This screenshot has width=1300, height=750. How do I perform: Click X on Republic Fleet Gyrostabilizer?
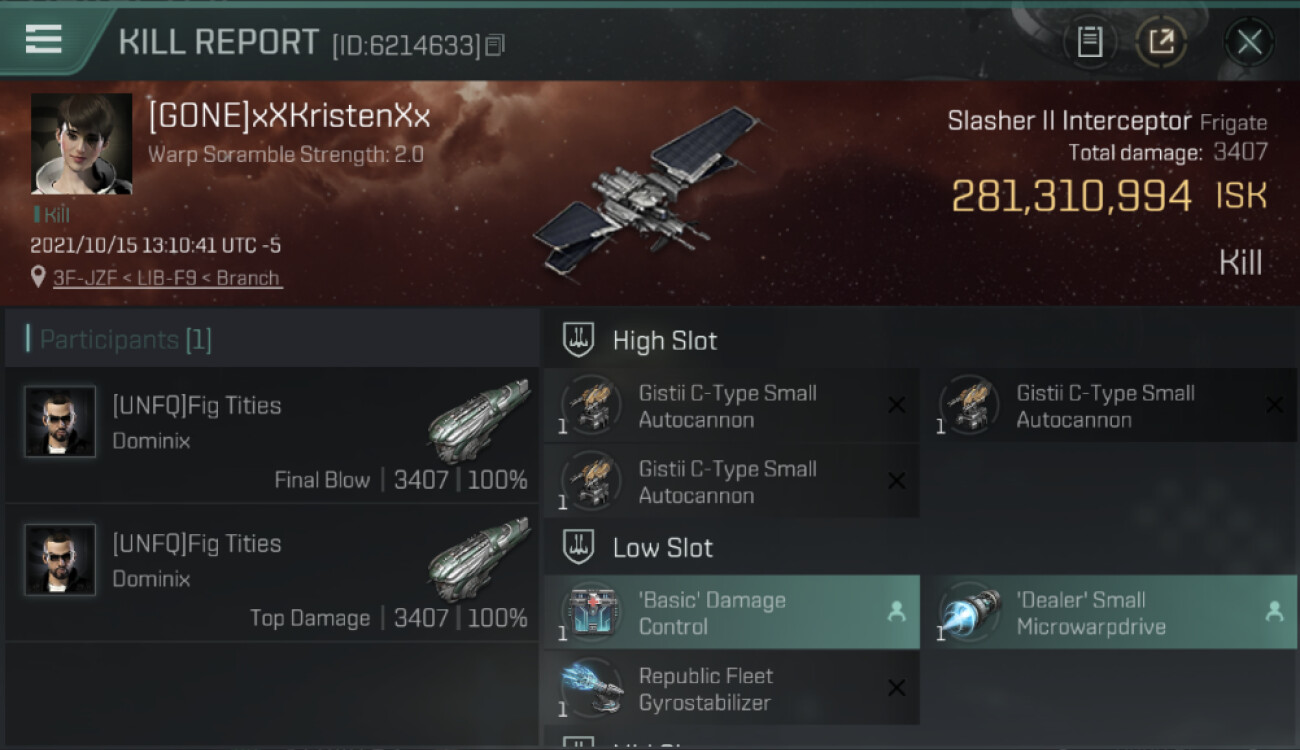click(896, 688)
